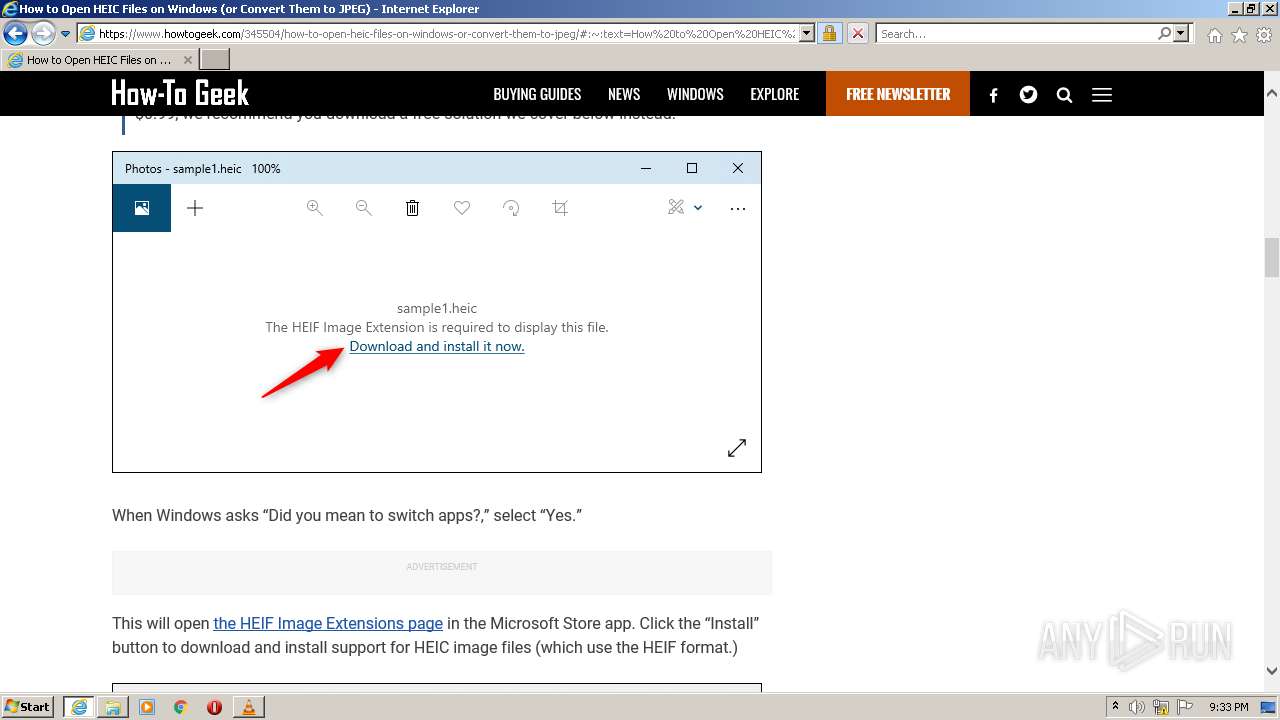The height and width of the screenshot is (720, 1280).
Task: Click the vertical scrollbar thumb
Action: [x=1272, y=257]
